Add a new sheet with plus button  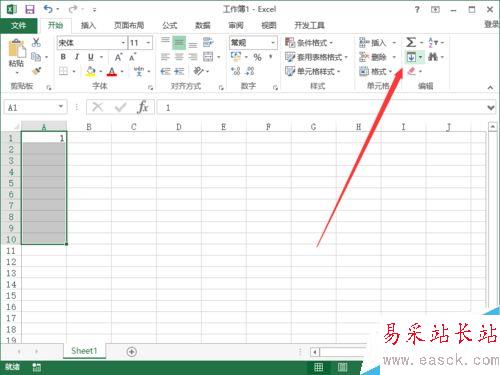click(x=132, y=352)
